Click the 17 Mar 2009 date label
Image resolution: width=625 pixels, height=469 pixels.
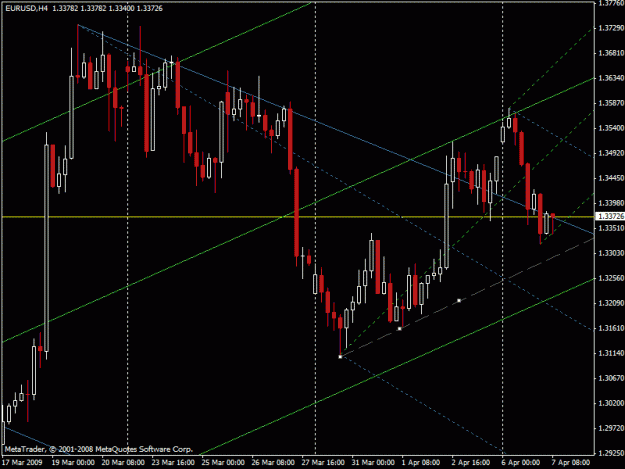[x=22, y=463]
